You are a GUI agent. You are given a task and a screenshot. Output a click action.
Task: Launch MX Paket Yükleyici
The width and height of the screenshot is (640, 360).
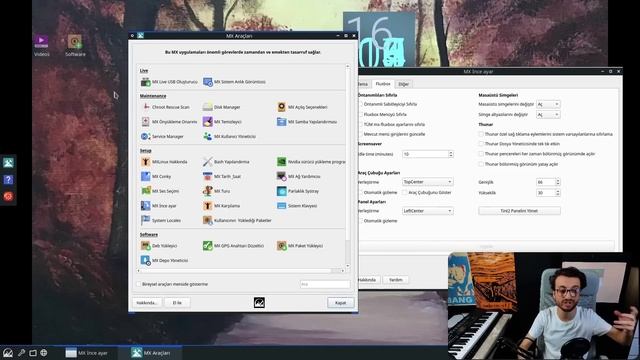(x=300, y=246)
